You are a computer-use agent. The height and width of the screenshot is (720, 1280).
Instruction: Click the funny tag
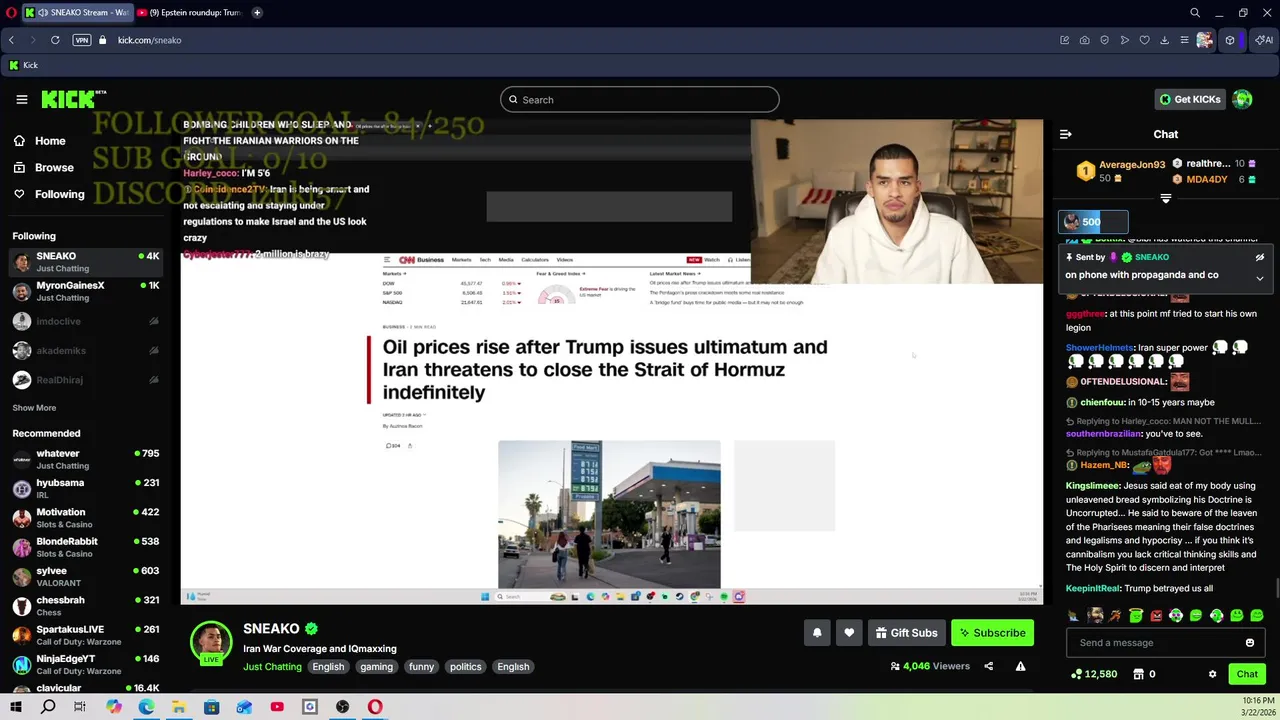click(421, 667)
